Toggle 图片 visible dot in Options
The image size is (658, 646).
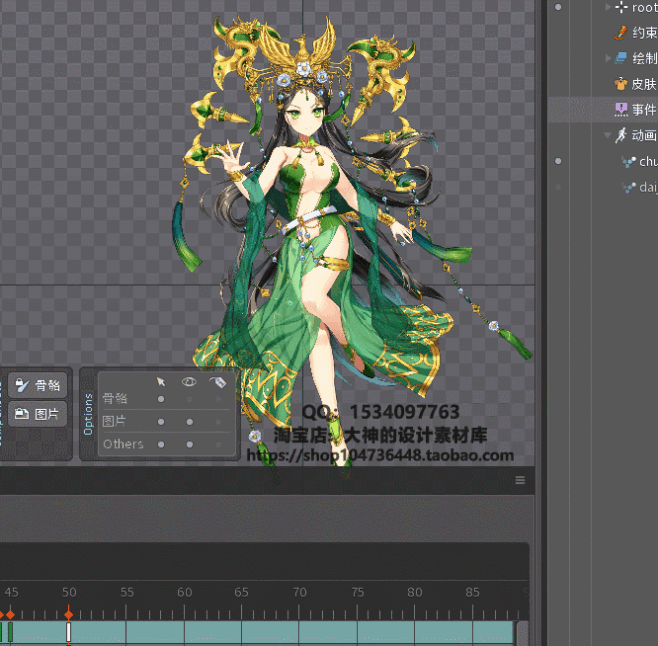(x=190, y=421)
